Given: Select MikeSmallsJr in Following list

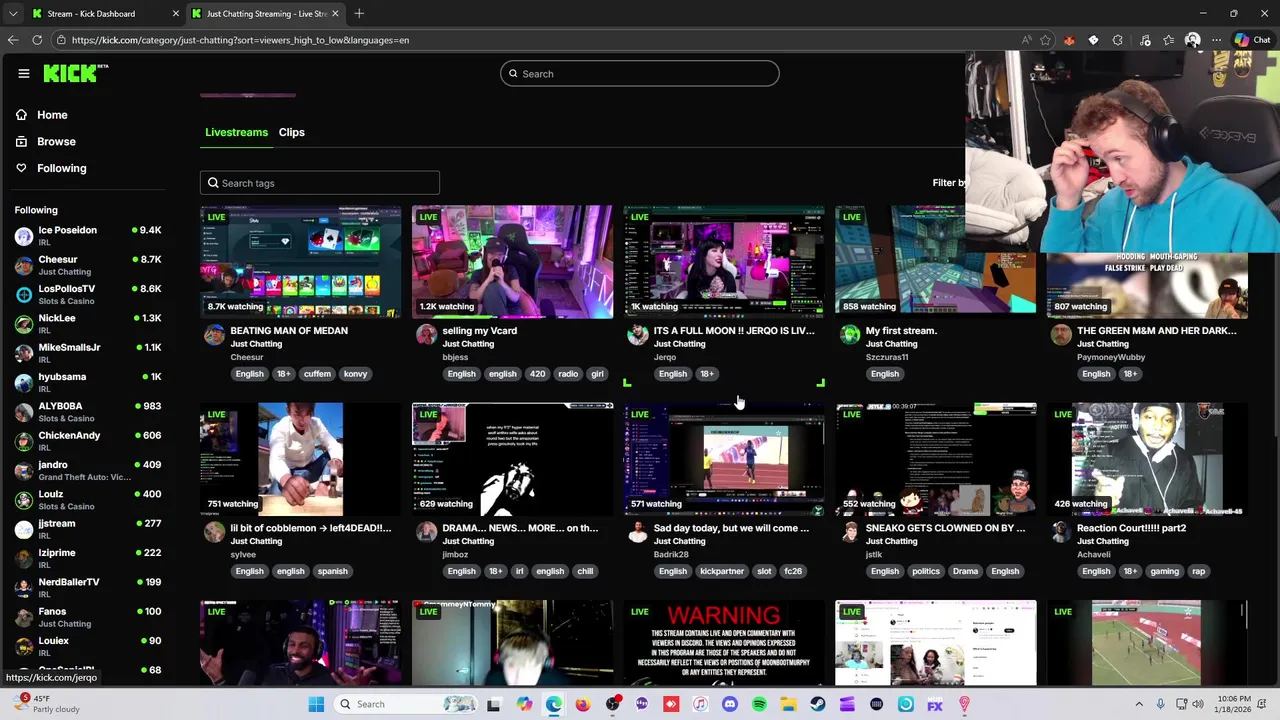Looking at the screenshot, I should [x=88, y=353].
